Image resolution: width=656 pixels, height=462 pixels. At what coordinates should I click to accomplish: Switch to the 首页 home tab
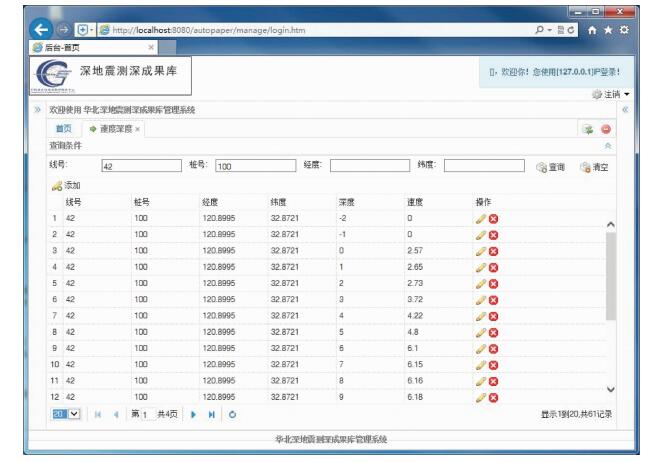[x=63, y=129]
